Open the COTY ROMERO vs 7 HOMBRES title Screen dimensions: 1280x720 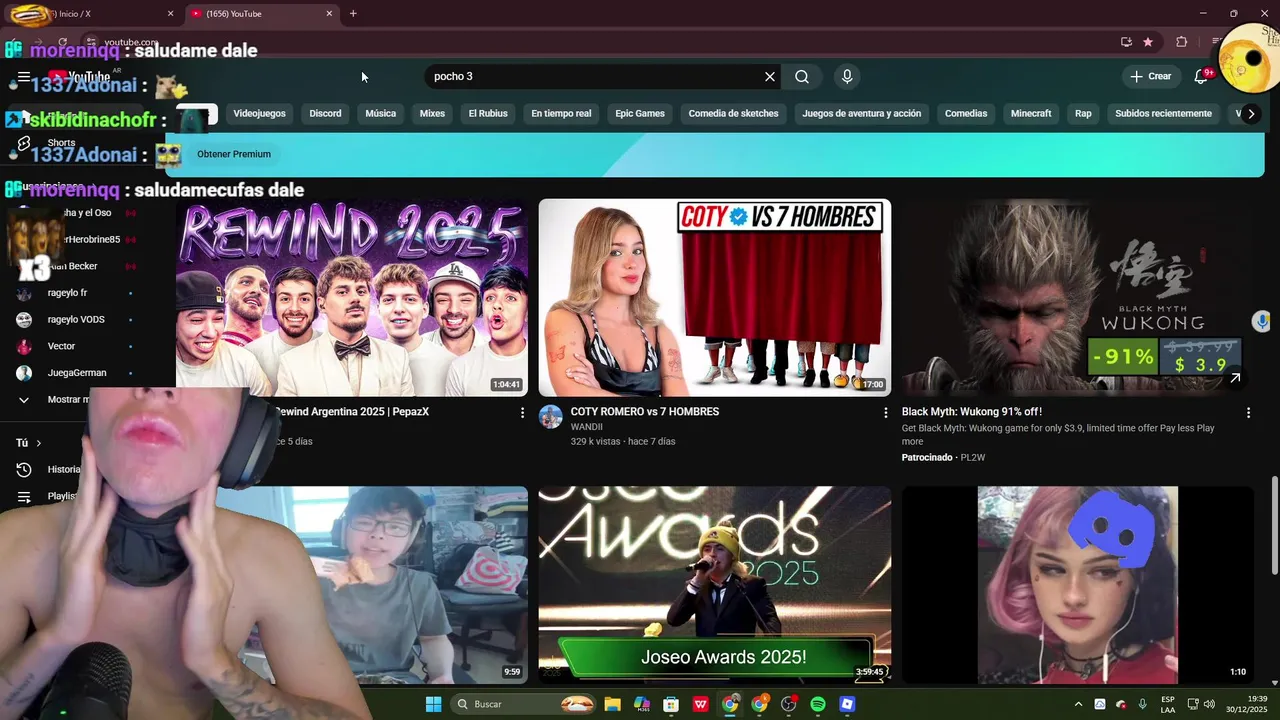645,411
